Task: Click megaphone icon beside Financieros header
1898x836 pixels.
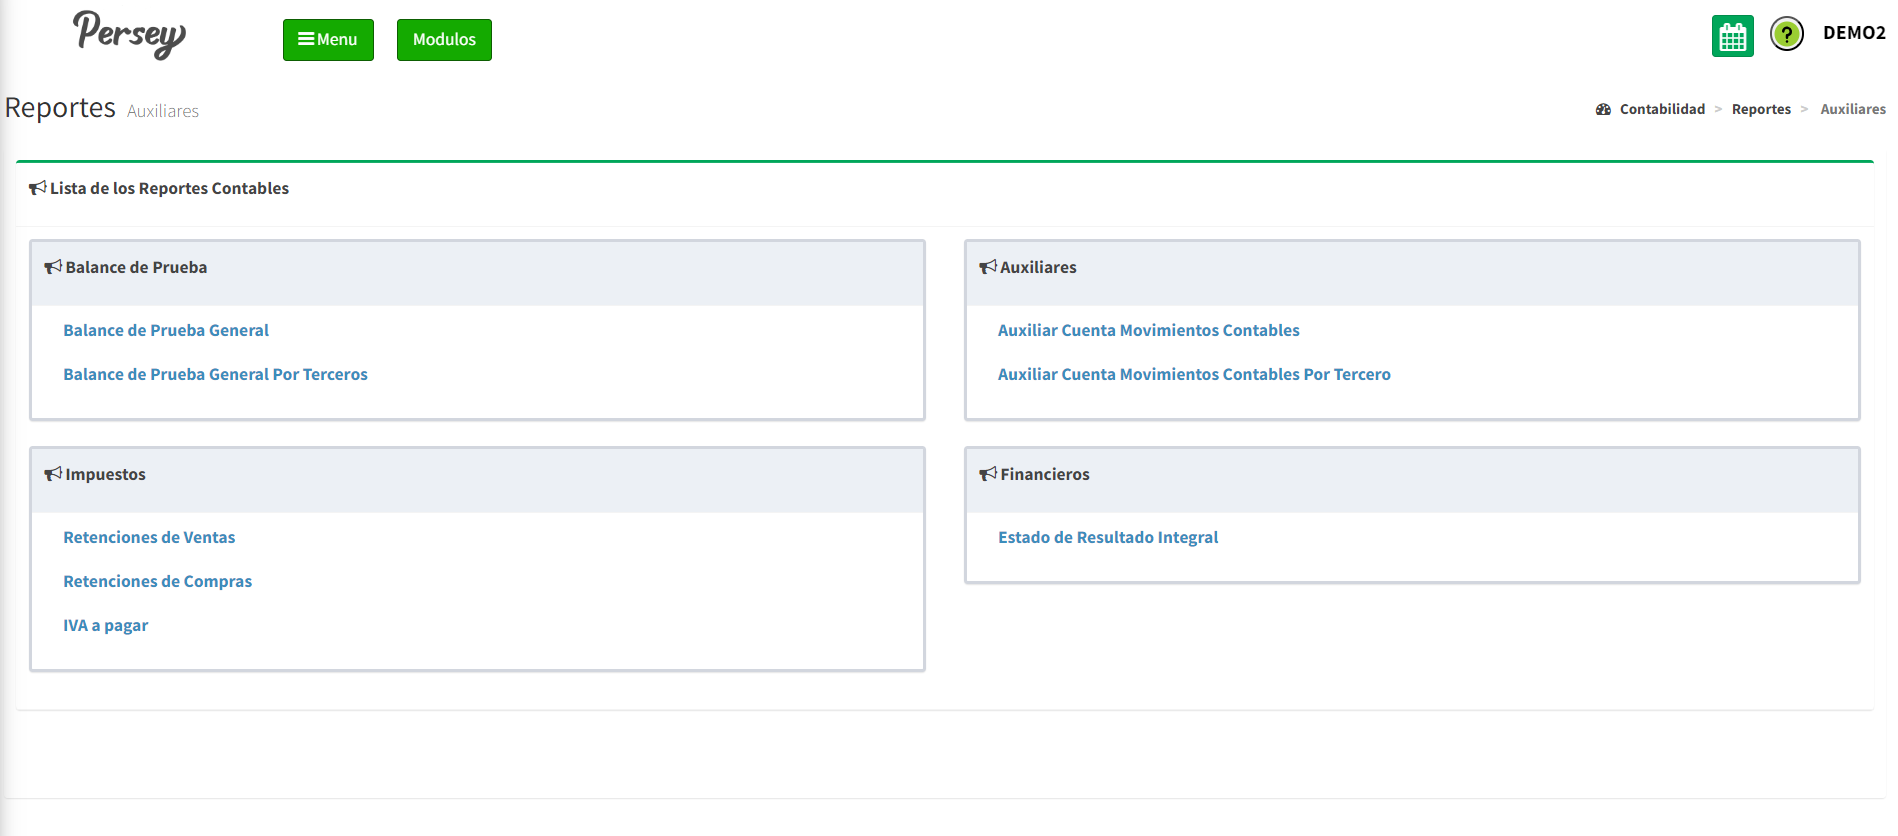Action: tap(987, 474)
